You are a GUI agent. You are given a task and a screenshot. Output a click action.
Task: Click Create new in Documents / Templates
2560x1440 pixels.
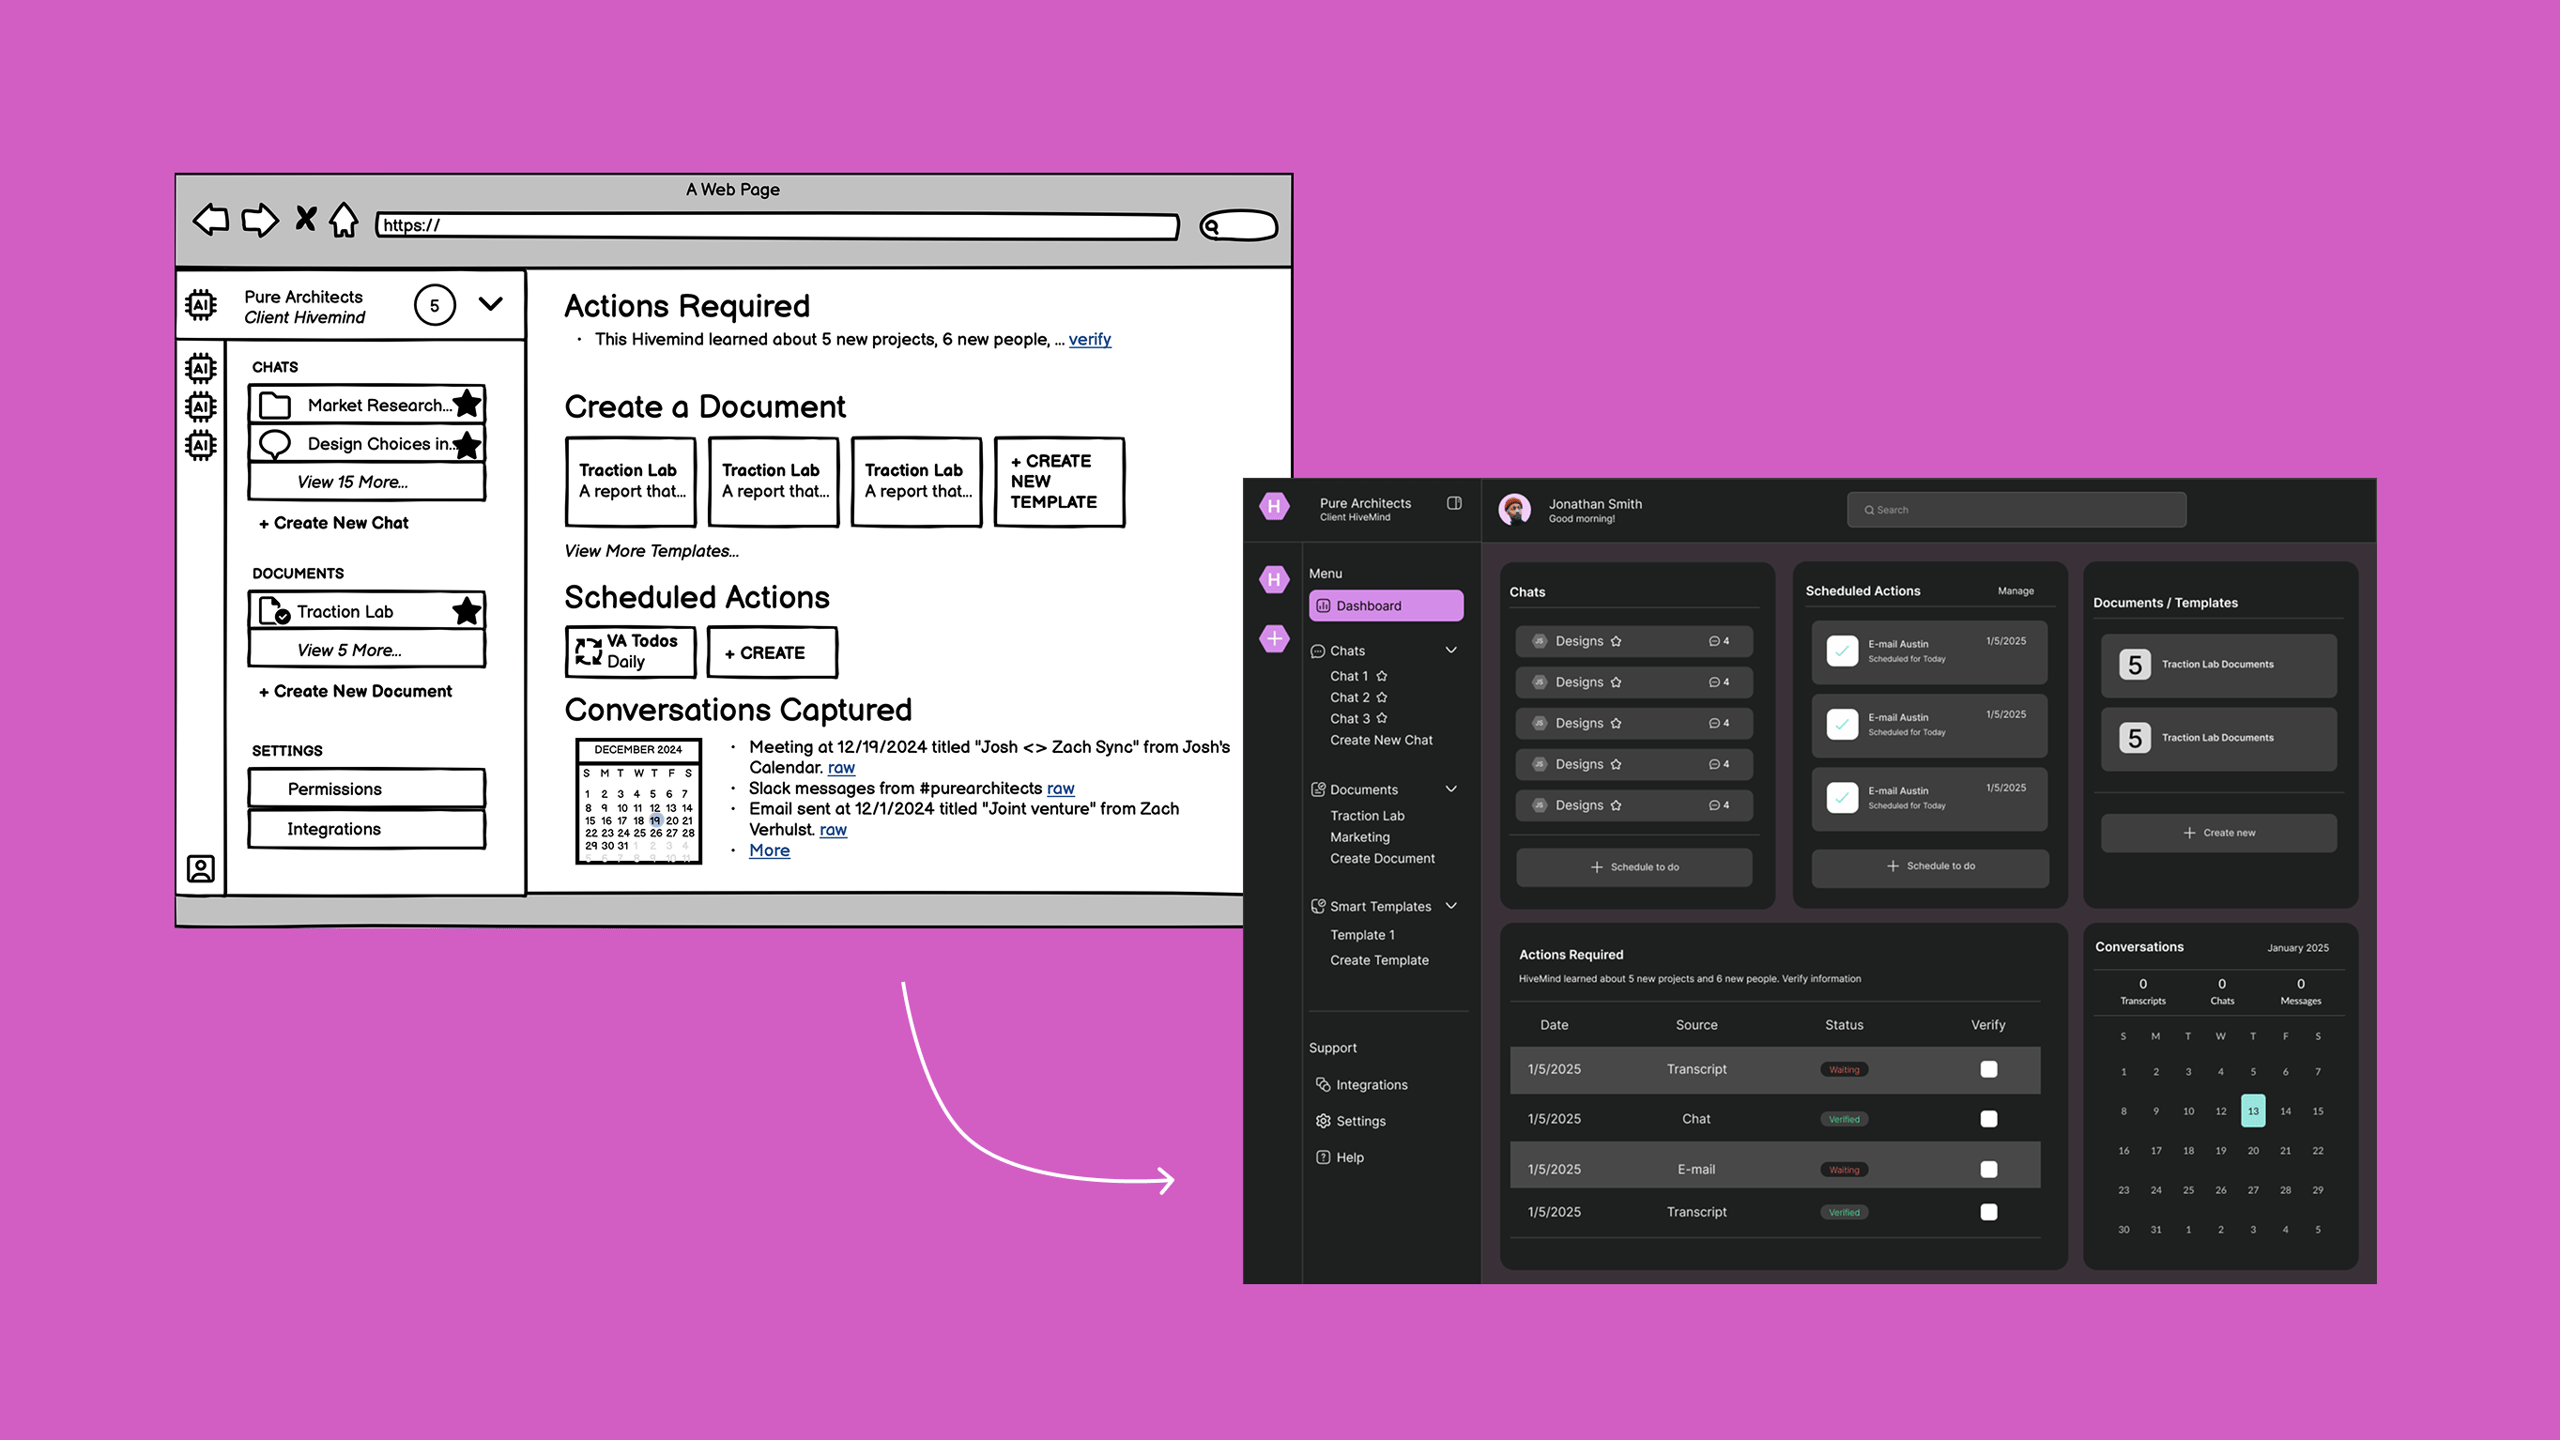pyautogui.click(x=2218, y=832)
